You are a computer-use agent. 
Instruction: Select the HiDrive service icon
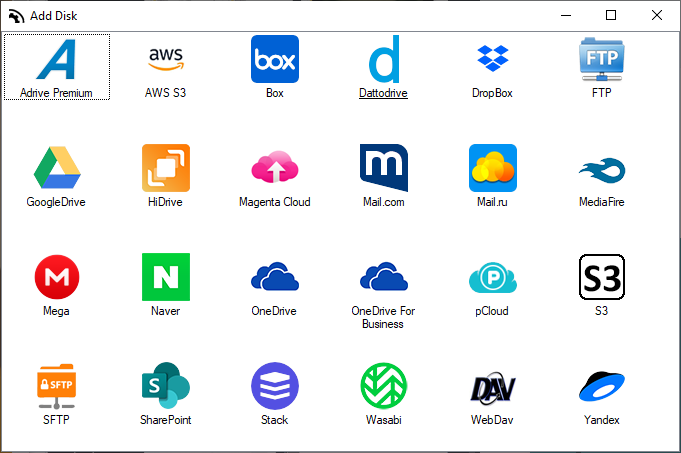165,169
